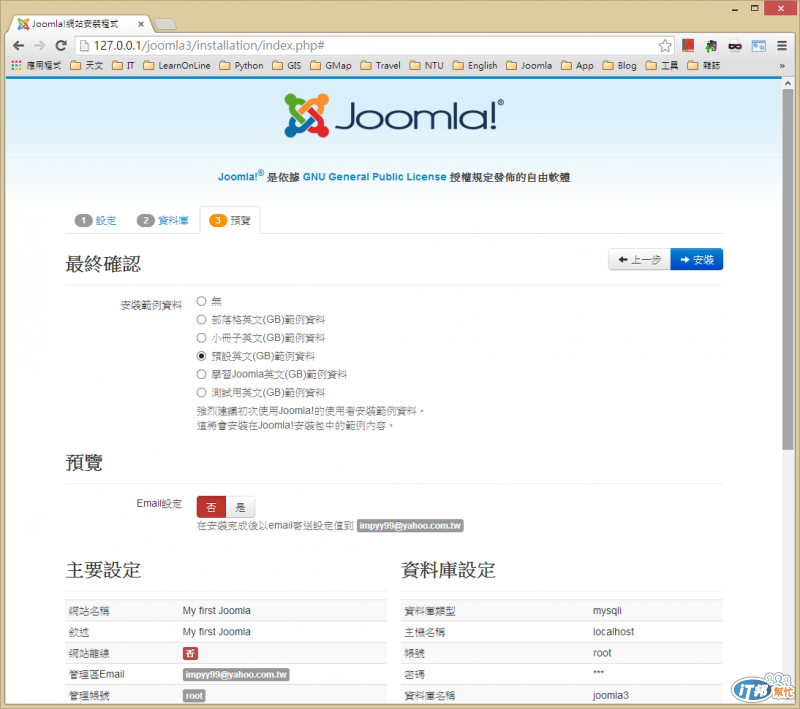Open the IT bookmark folder

click(x=123, y=65)
